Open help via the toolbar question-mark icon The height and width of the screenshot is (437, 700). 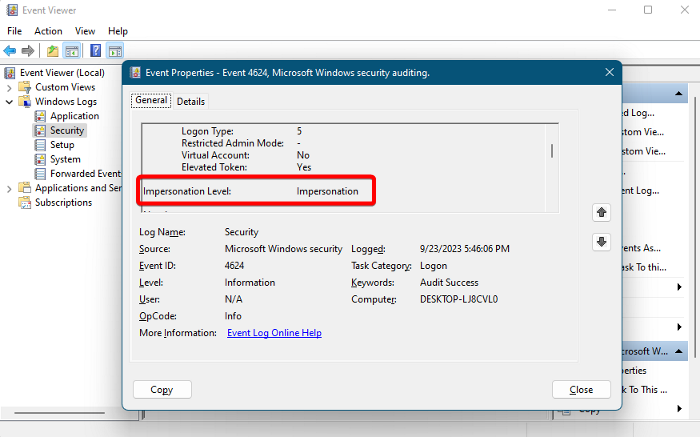(96, 51)
